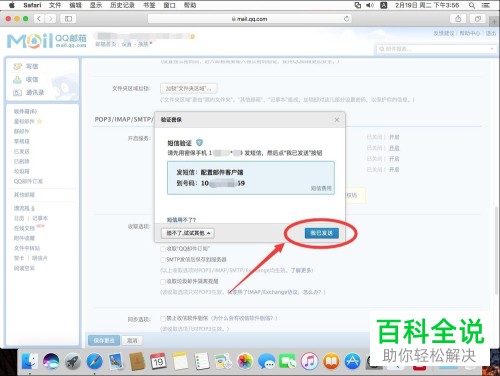The width and height of the screenshot is (500, 376).
Task: Open the 草稿箱 drafts folder
Action: pos(22,141)
